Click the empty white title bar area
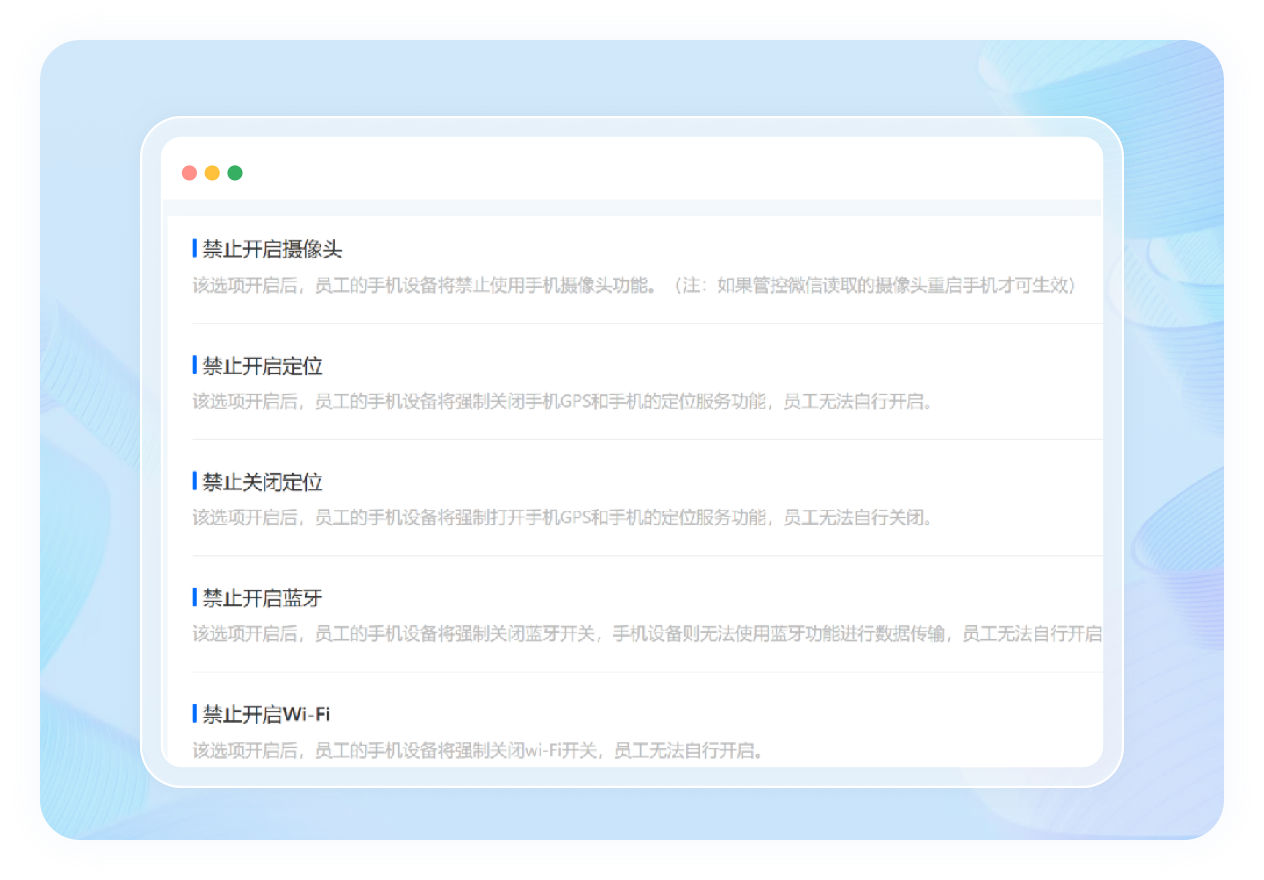Viewport: 1264px width, 880px height. (660, 172)
